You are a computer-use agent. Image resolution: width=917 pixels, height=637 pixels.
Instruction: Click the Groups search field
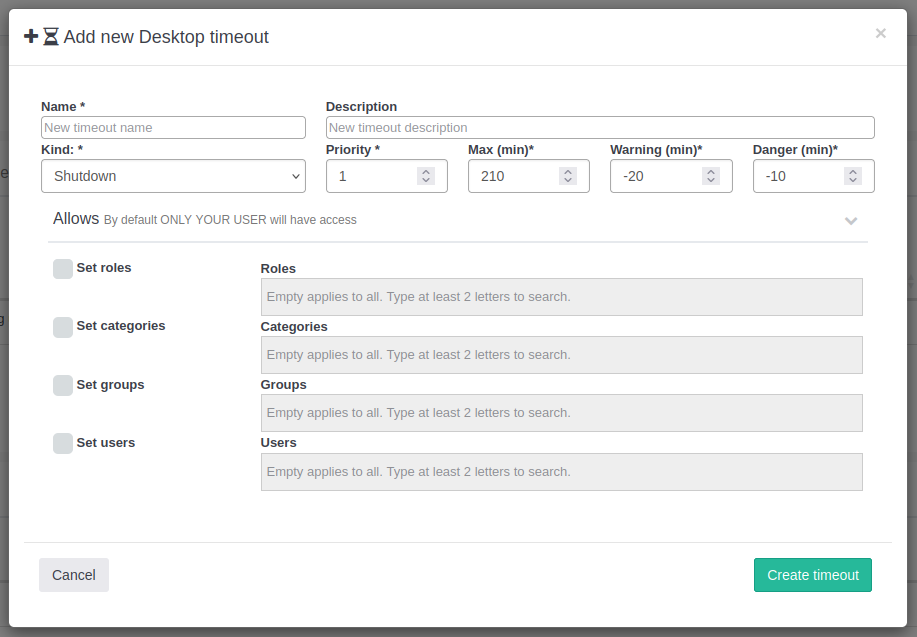561,413
